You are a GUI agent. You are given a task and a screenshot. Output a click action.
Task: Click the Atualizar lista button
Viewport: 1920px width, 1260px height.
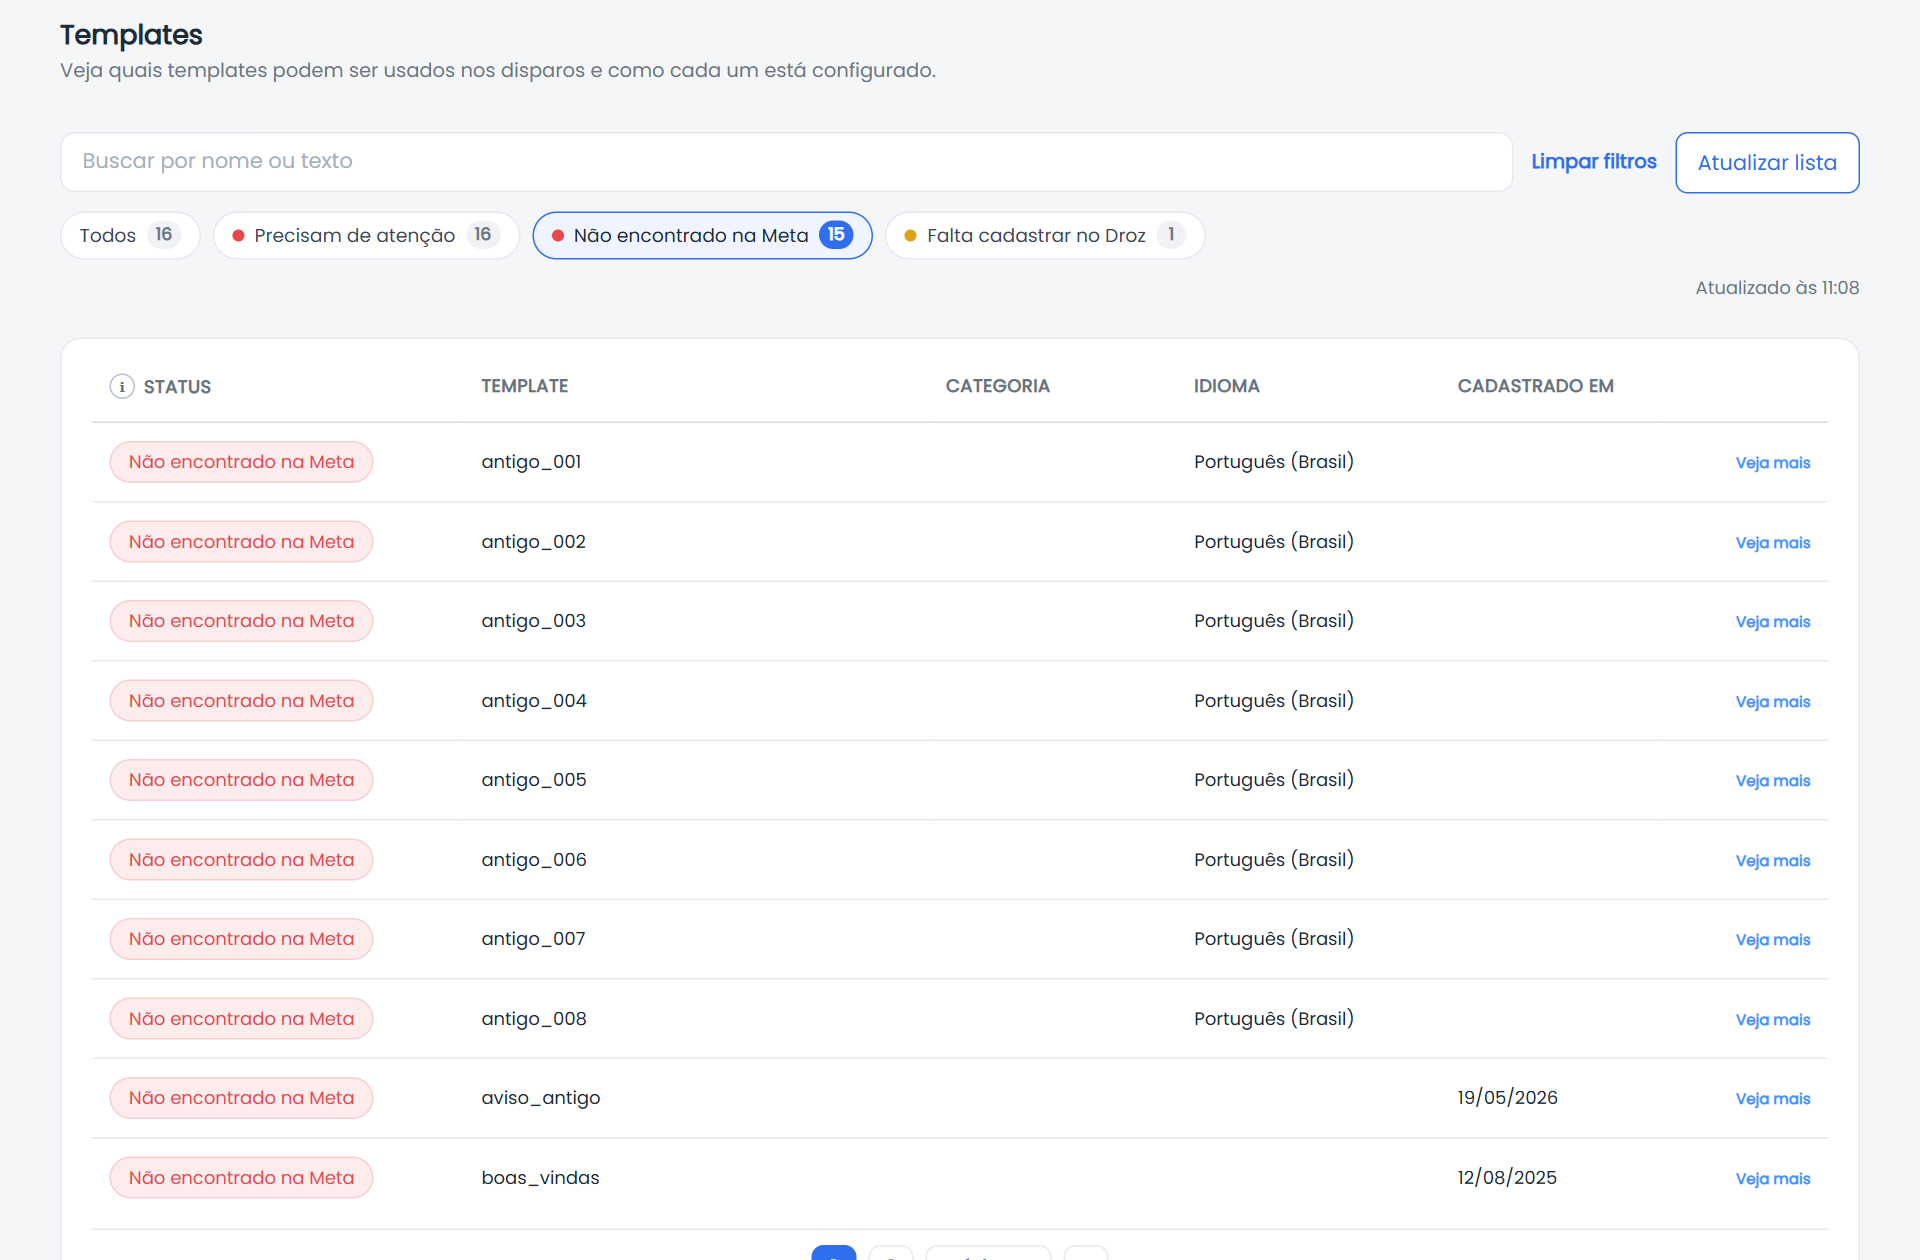point(1767,163)
